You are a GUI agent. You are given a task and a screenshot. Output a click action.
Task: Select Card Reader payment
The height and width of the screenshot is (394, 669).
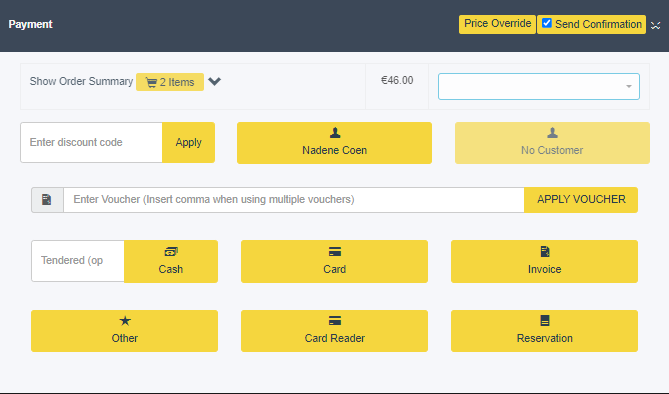click(334, 331)
